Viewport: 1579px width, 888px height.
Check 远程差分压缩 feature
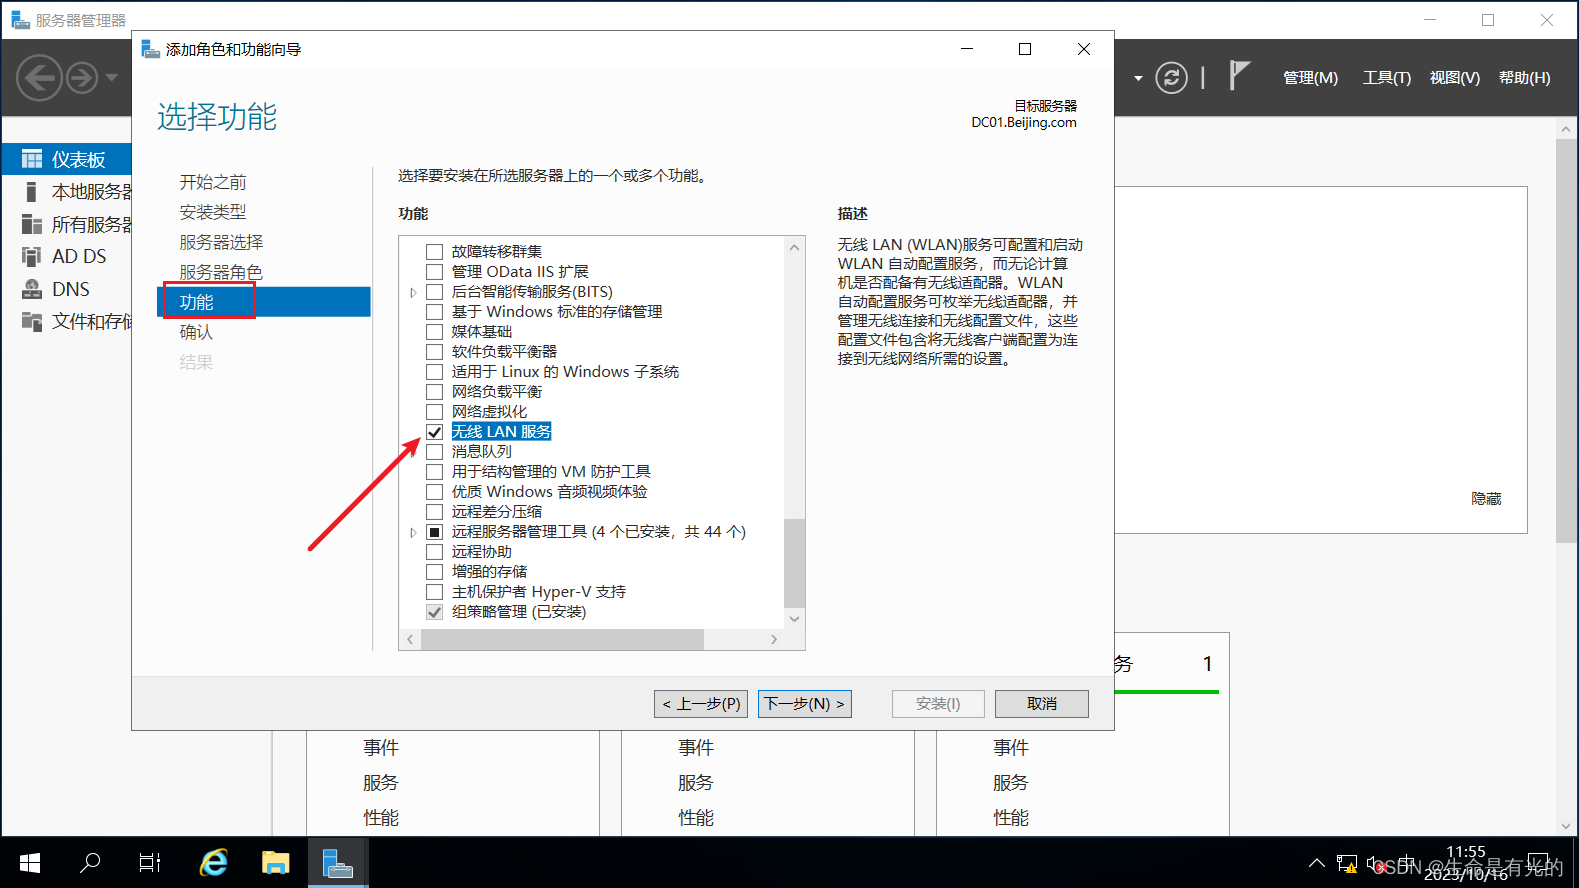pos(434,512)
